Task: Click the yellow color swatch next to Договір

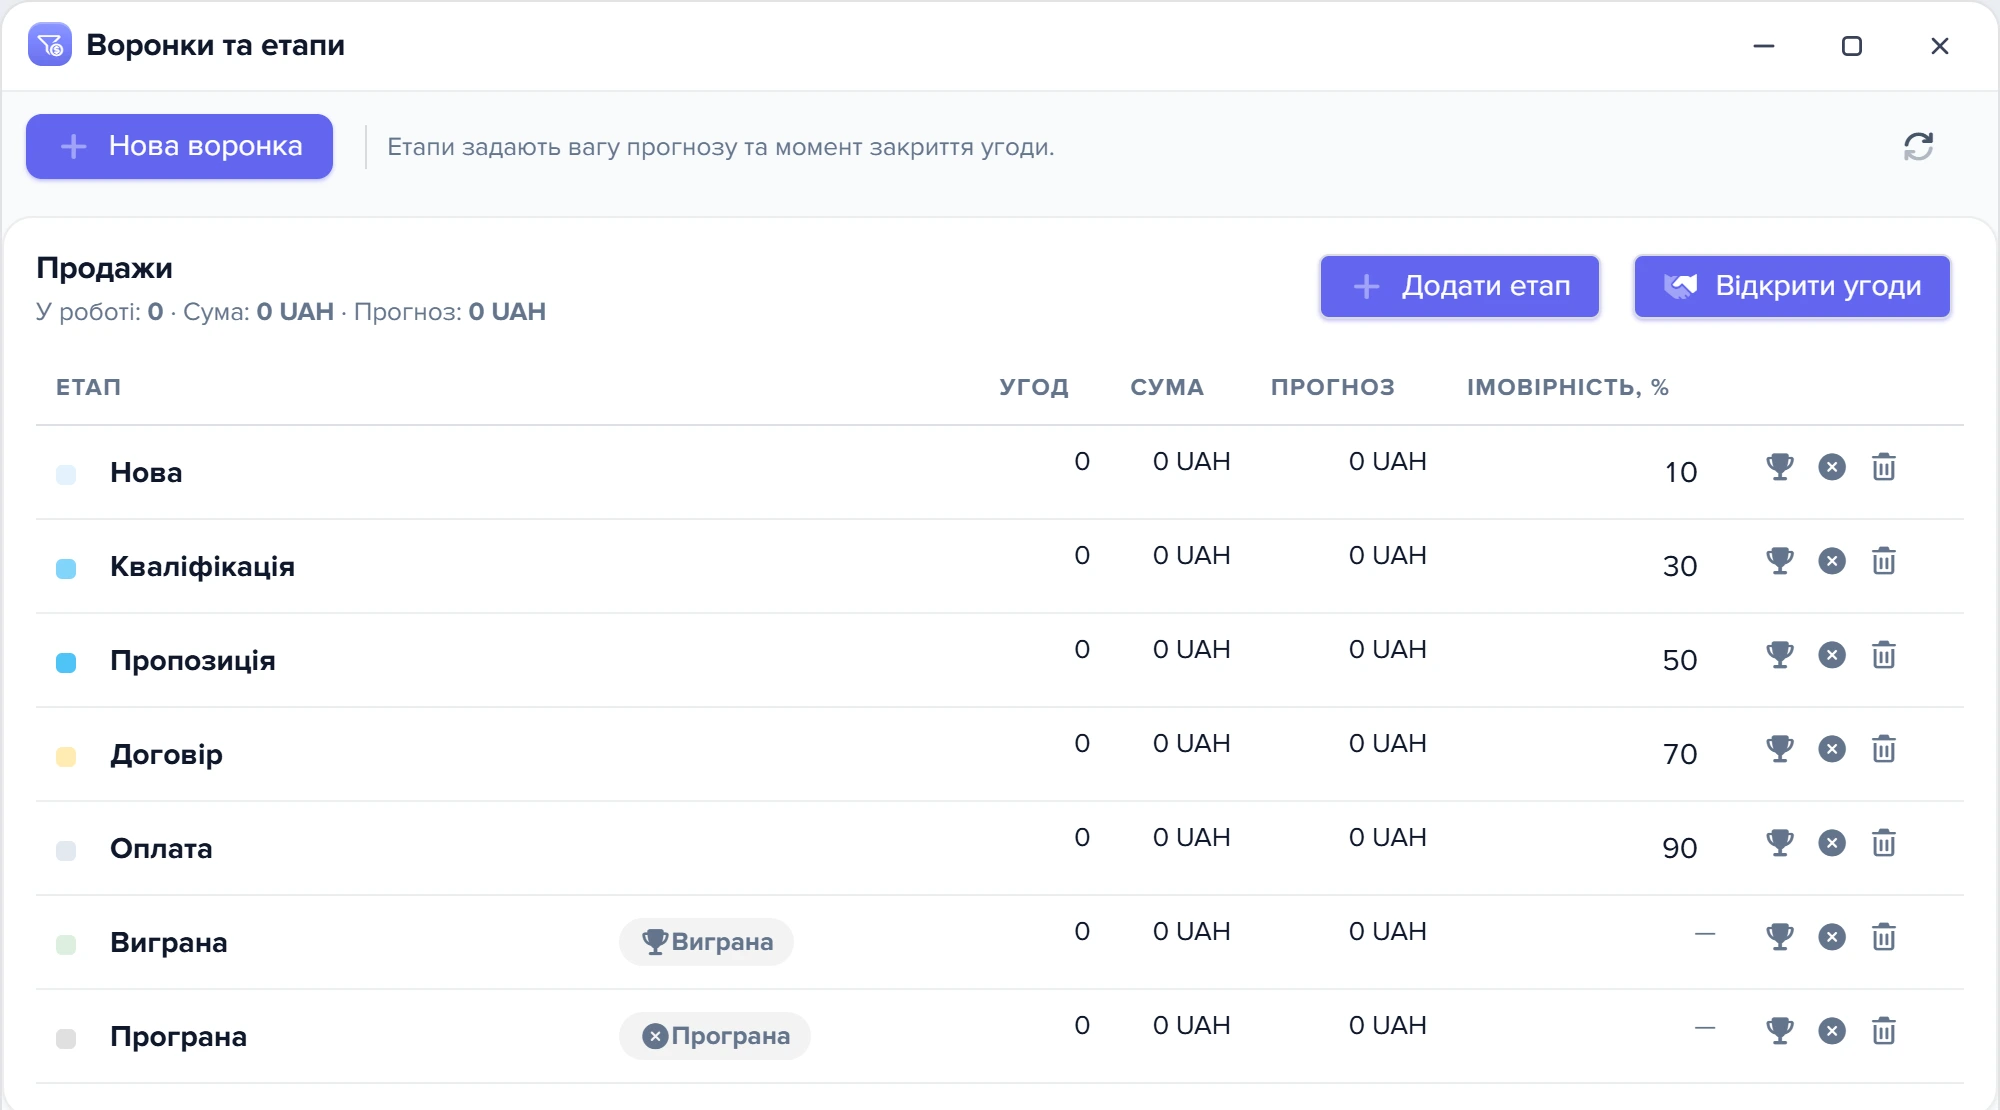Action: pos(66,756)
